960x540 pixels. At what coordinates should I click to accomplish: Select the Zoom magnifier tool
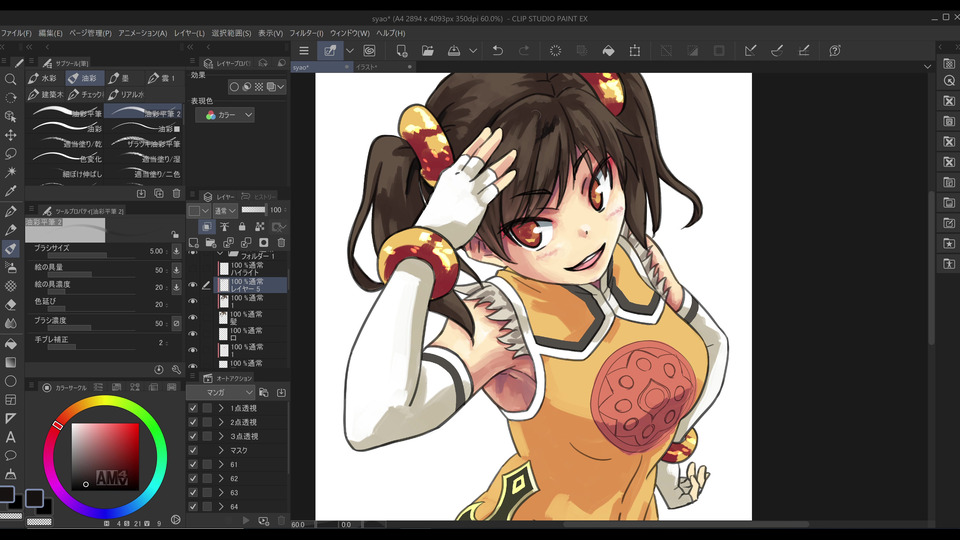coord(10,79)
